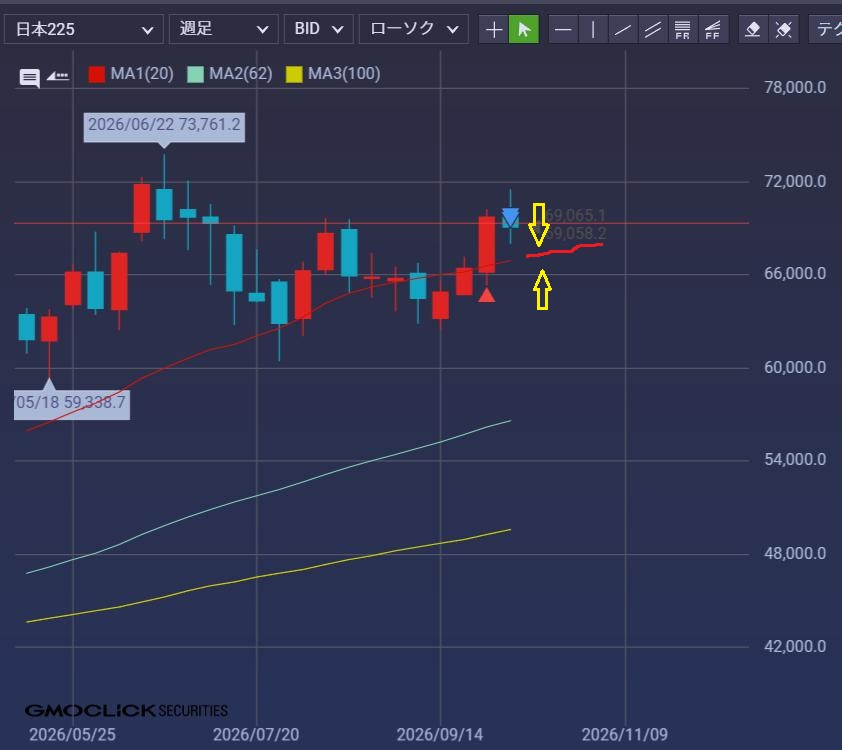This screenshot has height=750, width=842.
Task: Choose the horizontal line drawing tool
Action: pos(563,29)
